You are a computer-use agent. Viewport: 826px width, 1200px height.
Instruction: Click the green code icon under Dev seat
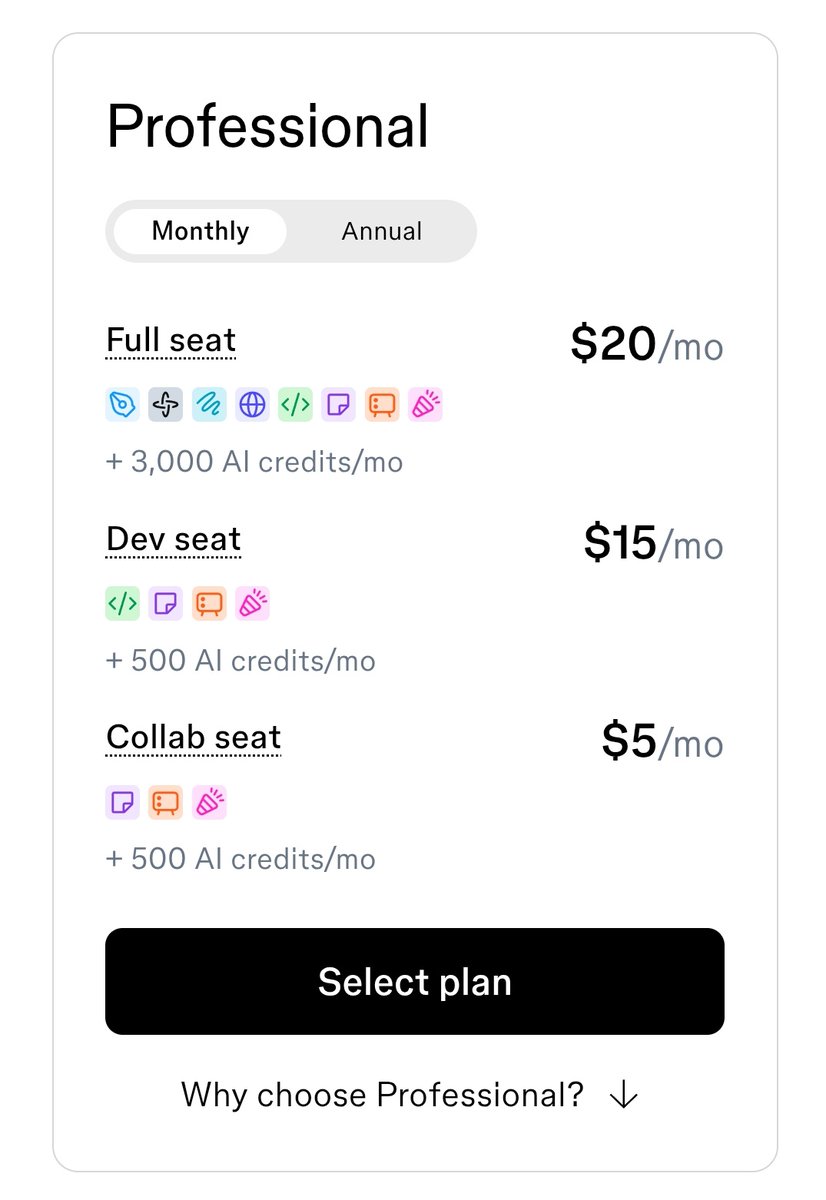[122, 603]
